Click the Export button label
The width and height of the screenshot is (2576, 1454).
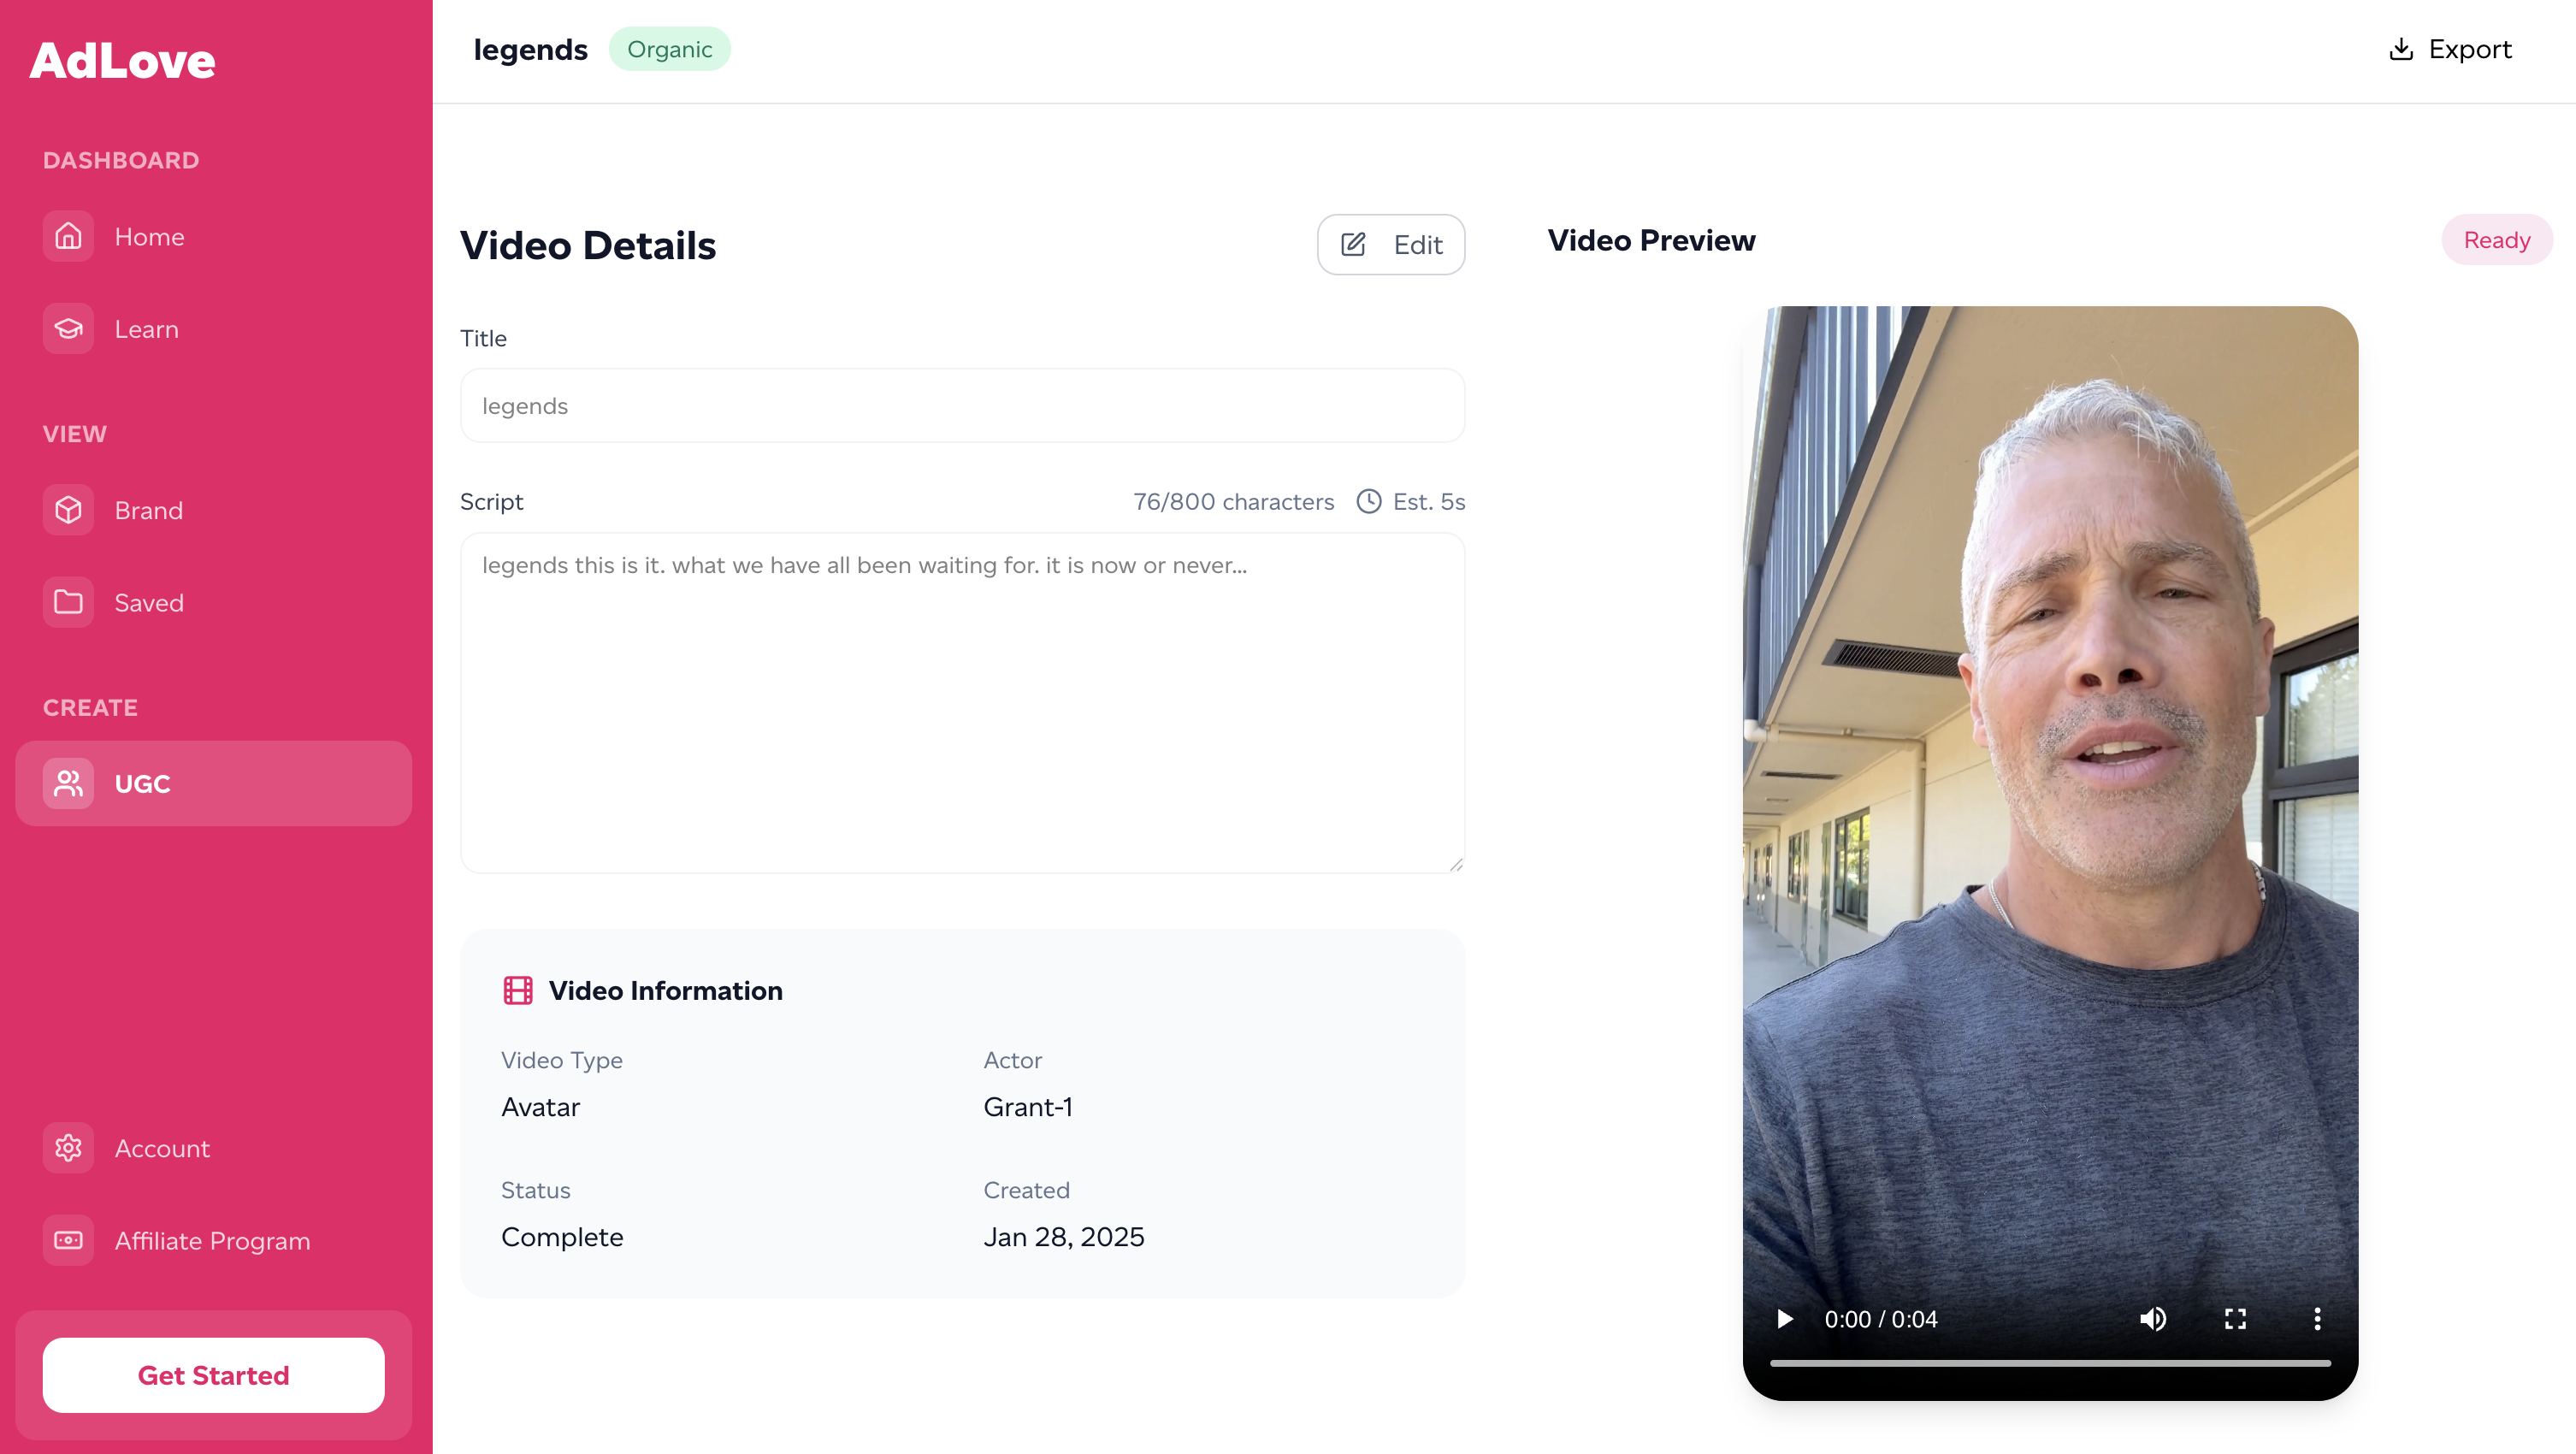click(x=2470, y=49)
